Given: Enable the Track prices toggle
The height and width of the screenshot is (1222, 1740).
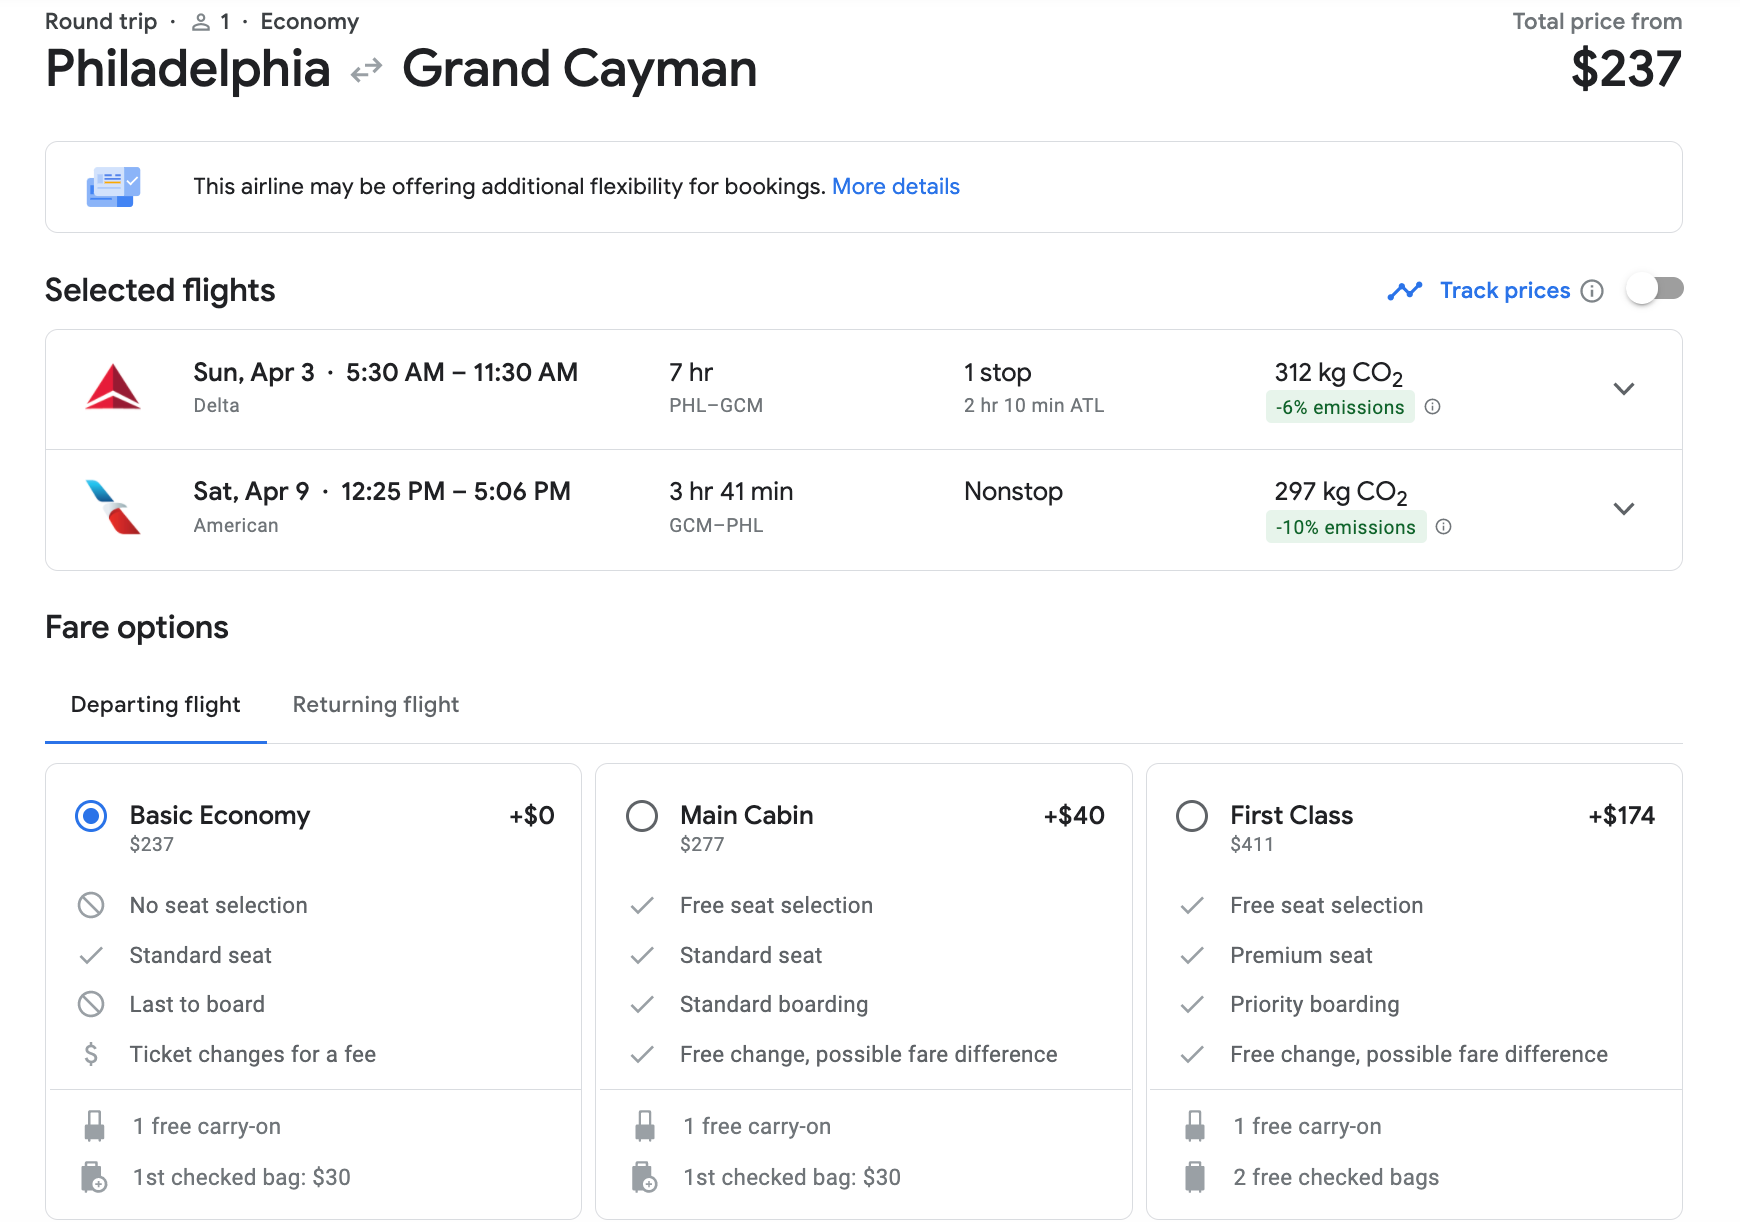Looking at the screenshot, I should click(1655, 289).
